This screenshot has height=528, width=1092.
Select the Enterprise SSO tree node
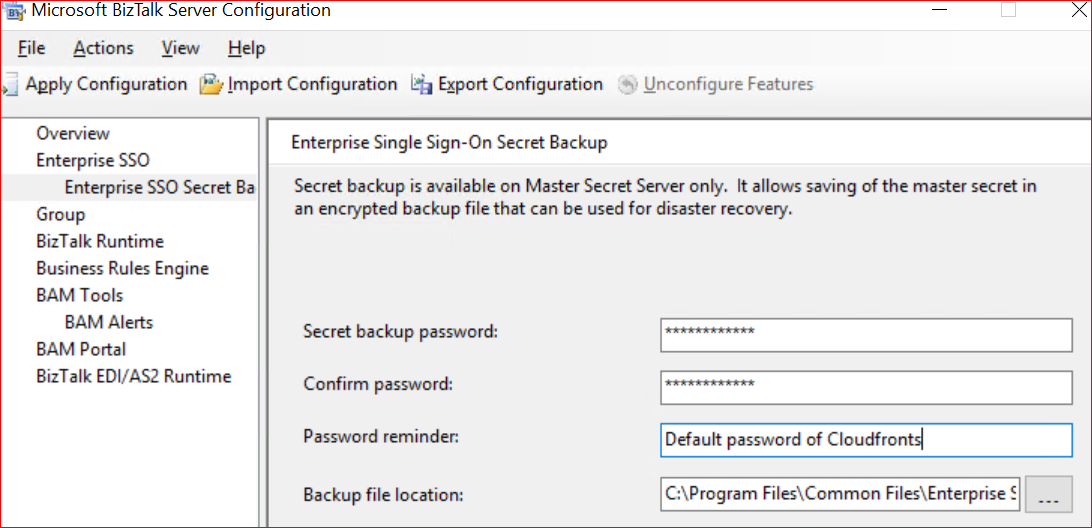pos(93,160)
